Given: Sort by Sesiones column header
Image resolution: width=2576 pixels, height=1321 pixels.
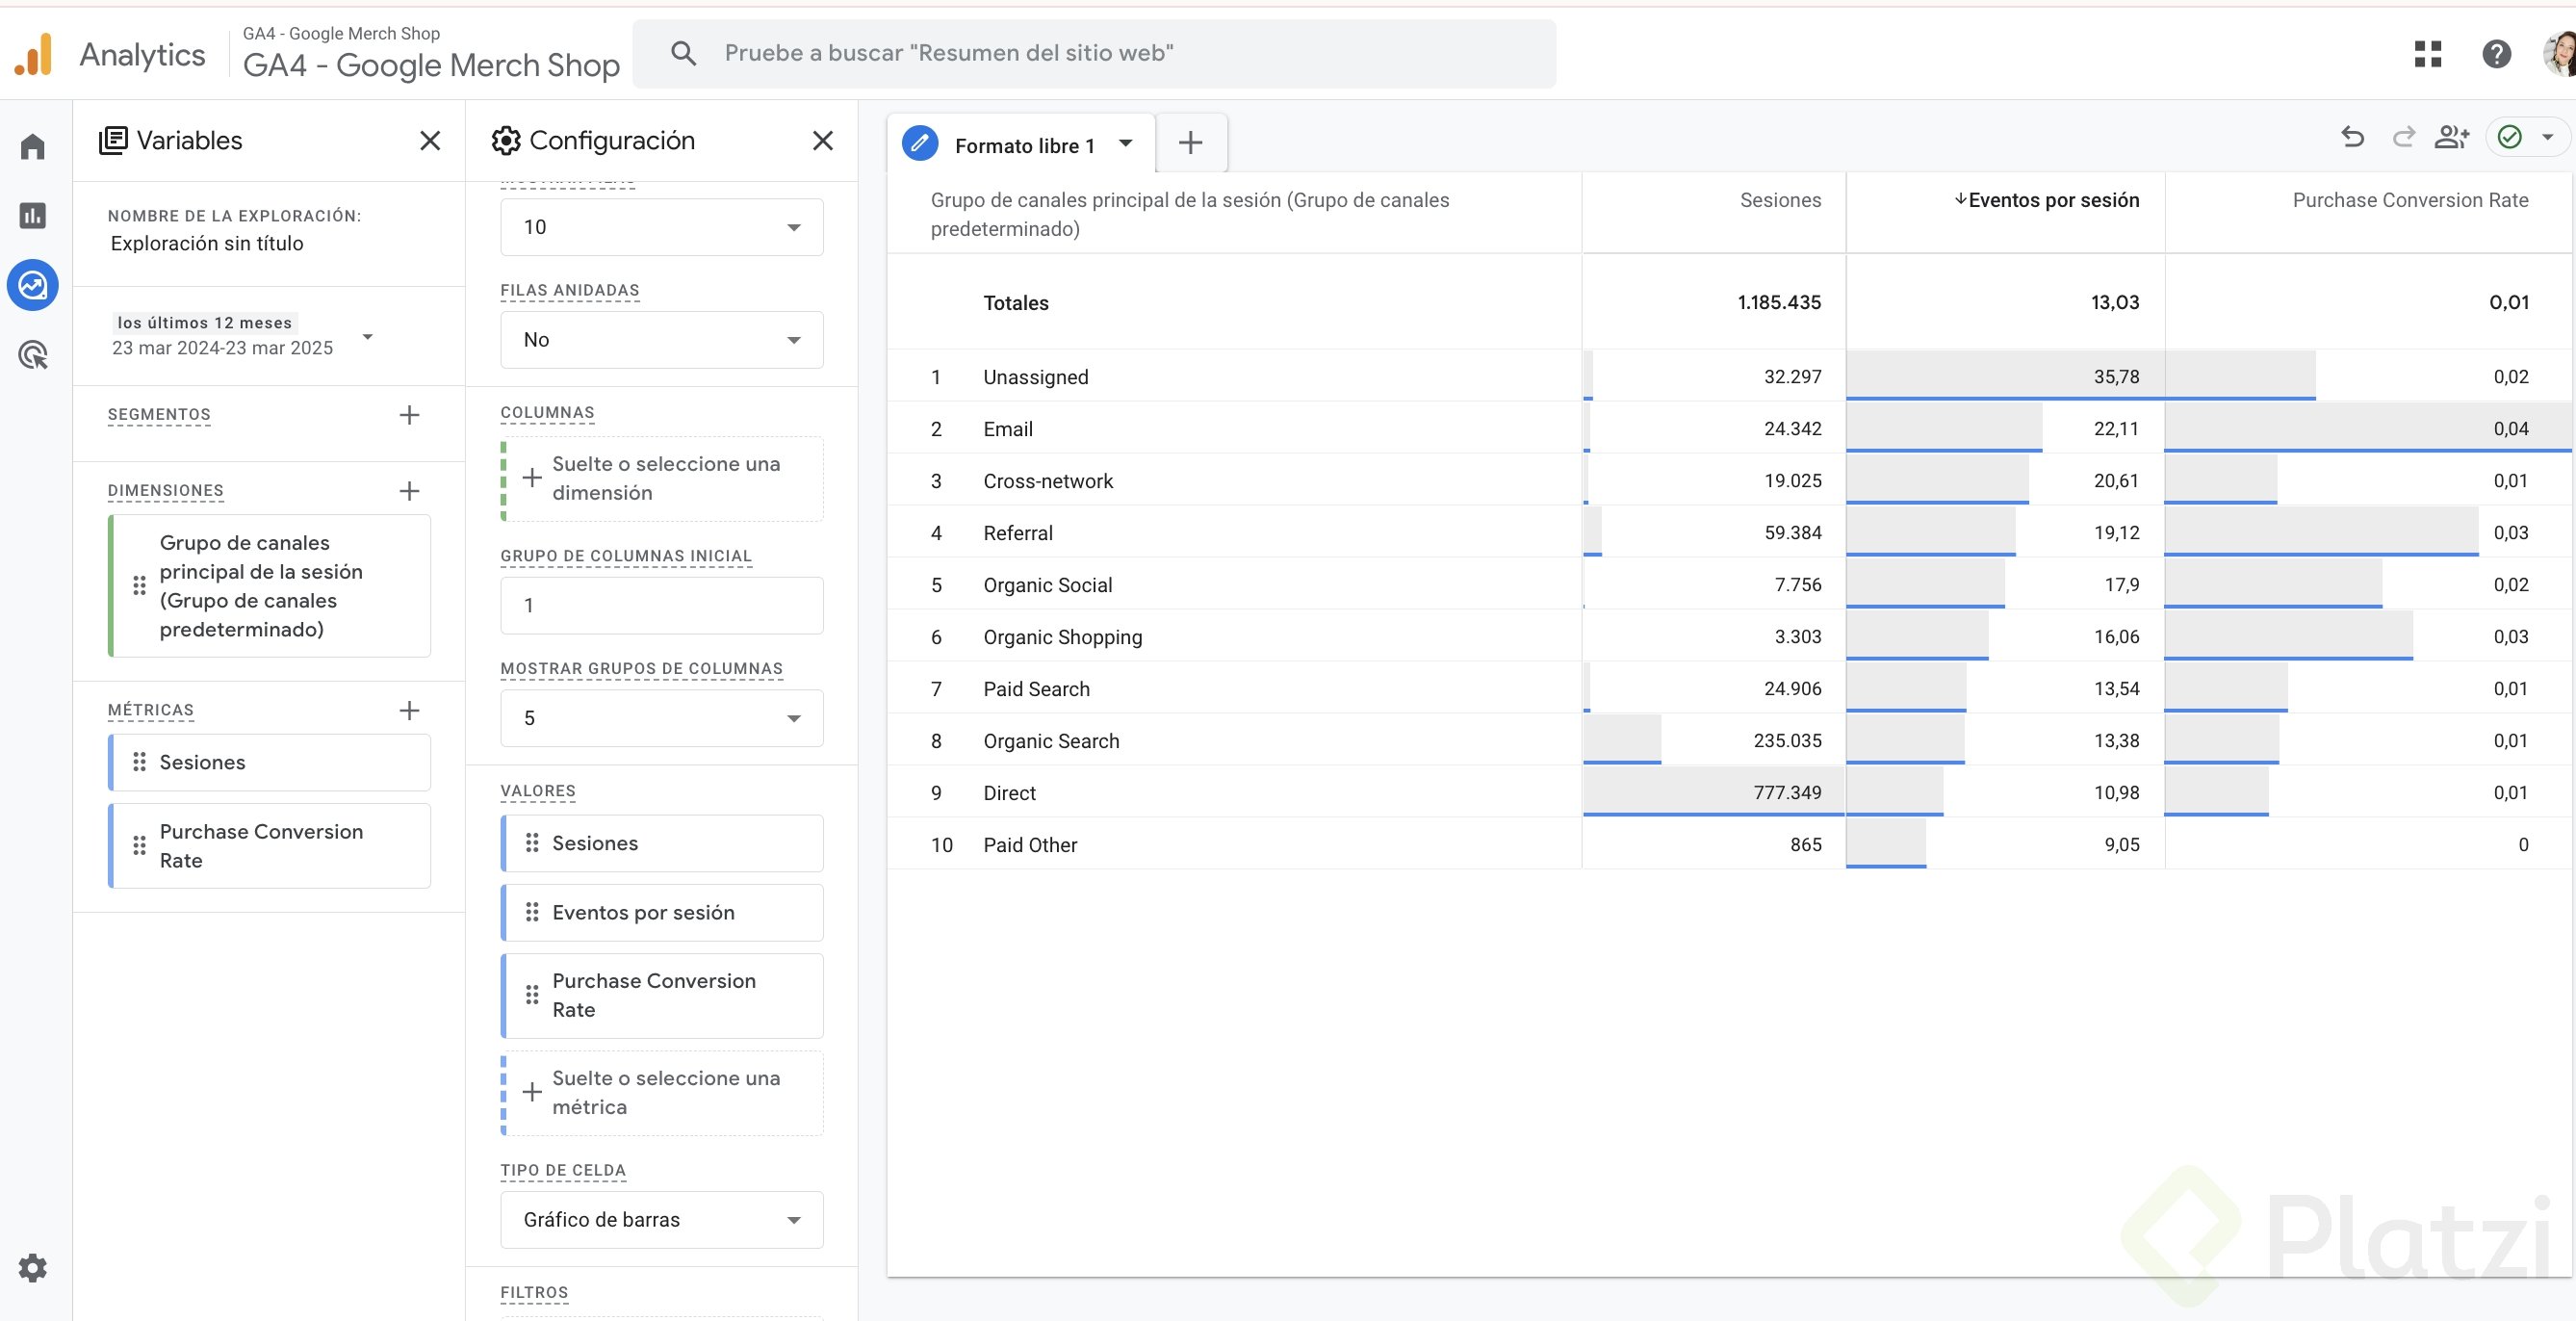Looking at the screenshot, I should coord(1780,200).
